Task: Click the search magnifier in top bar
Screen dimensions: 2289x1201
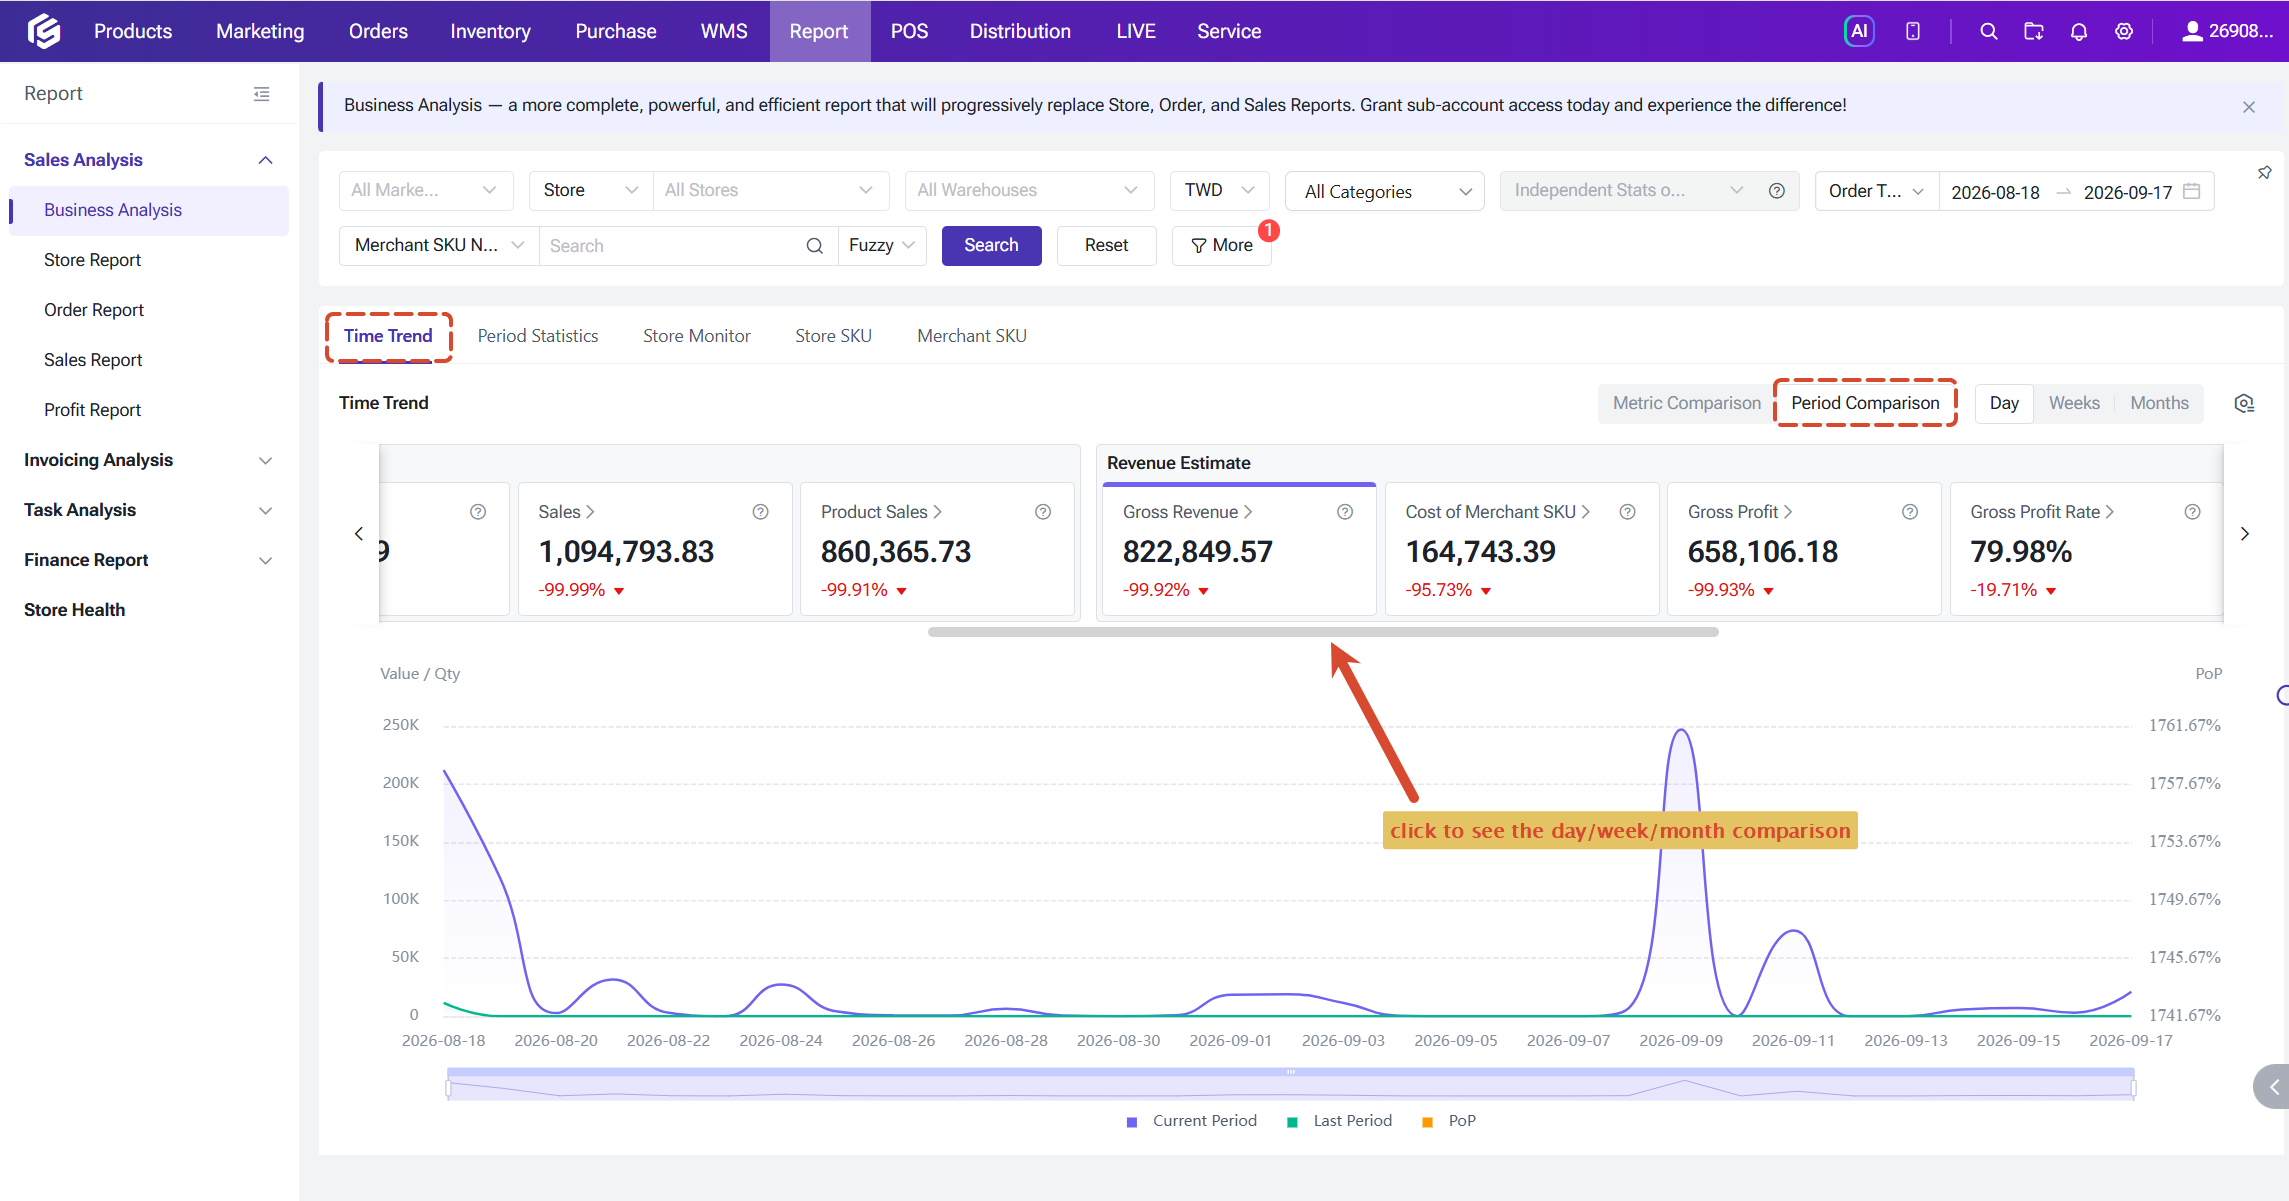Action: click(x=1988, y=31)
